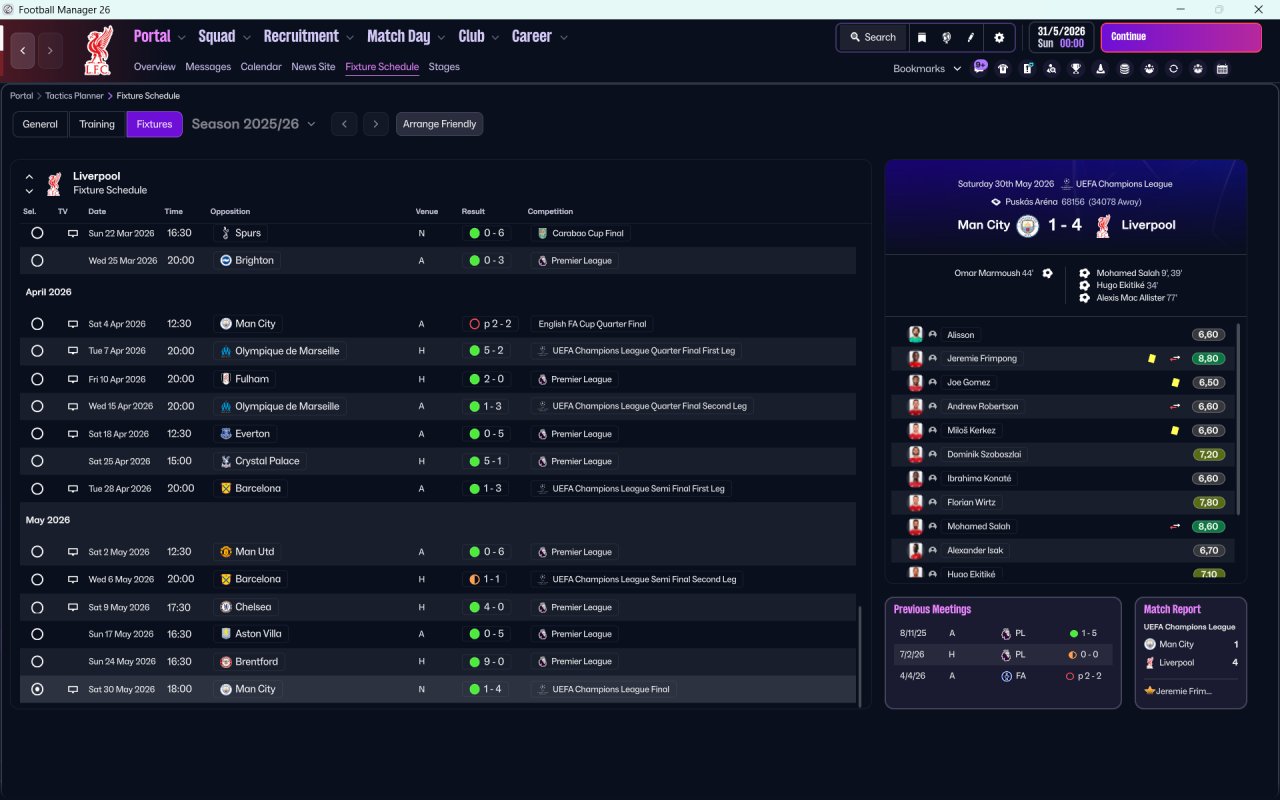This screenshot has height=800, width=1280.
Task: Switch to the Training tab
Action: click(97, 124)
